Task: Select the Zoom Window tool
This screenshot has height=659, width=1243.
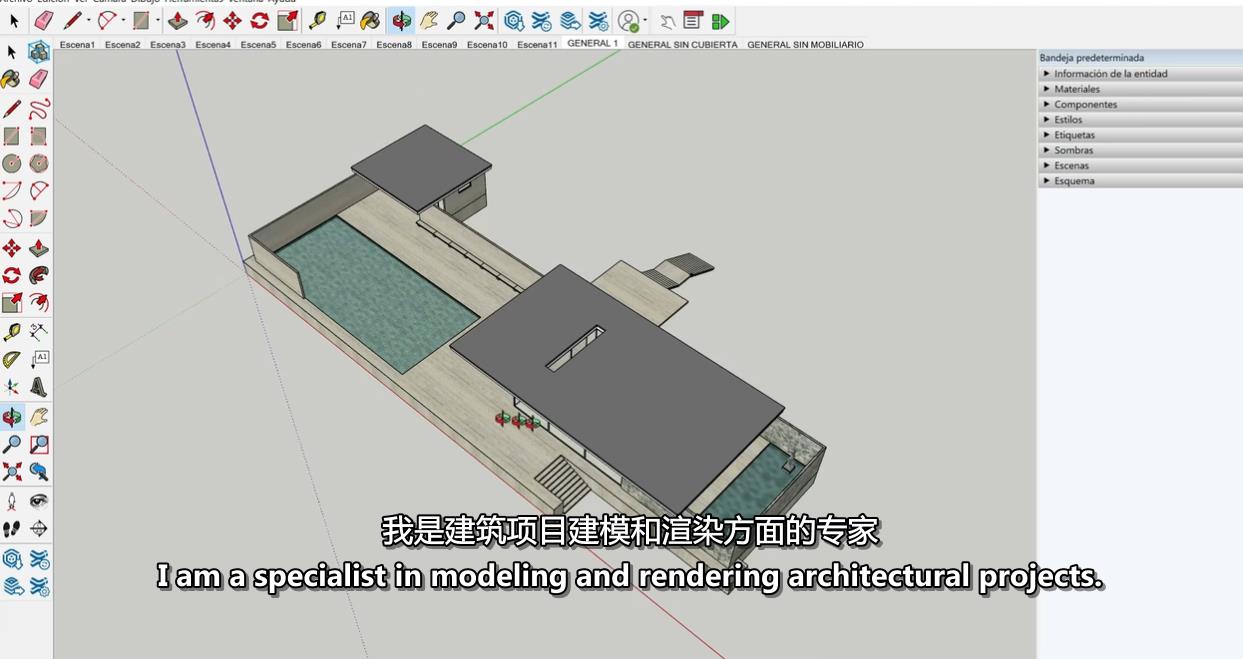Action: tap(39, 444)
